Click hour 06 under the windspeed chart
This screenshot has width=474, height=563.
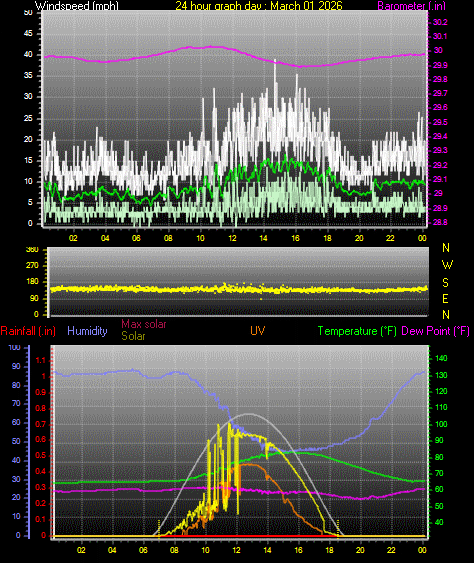136,238
